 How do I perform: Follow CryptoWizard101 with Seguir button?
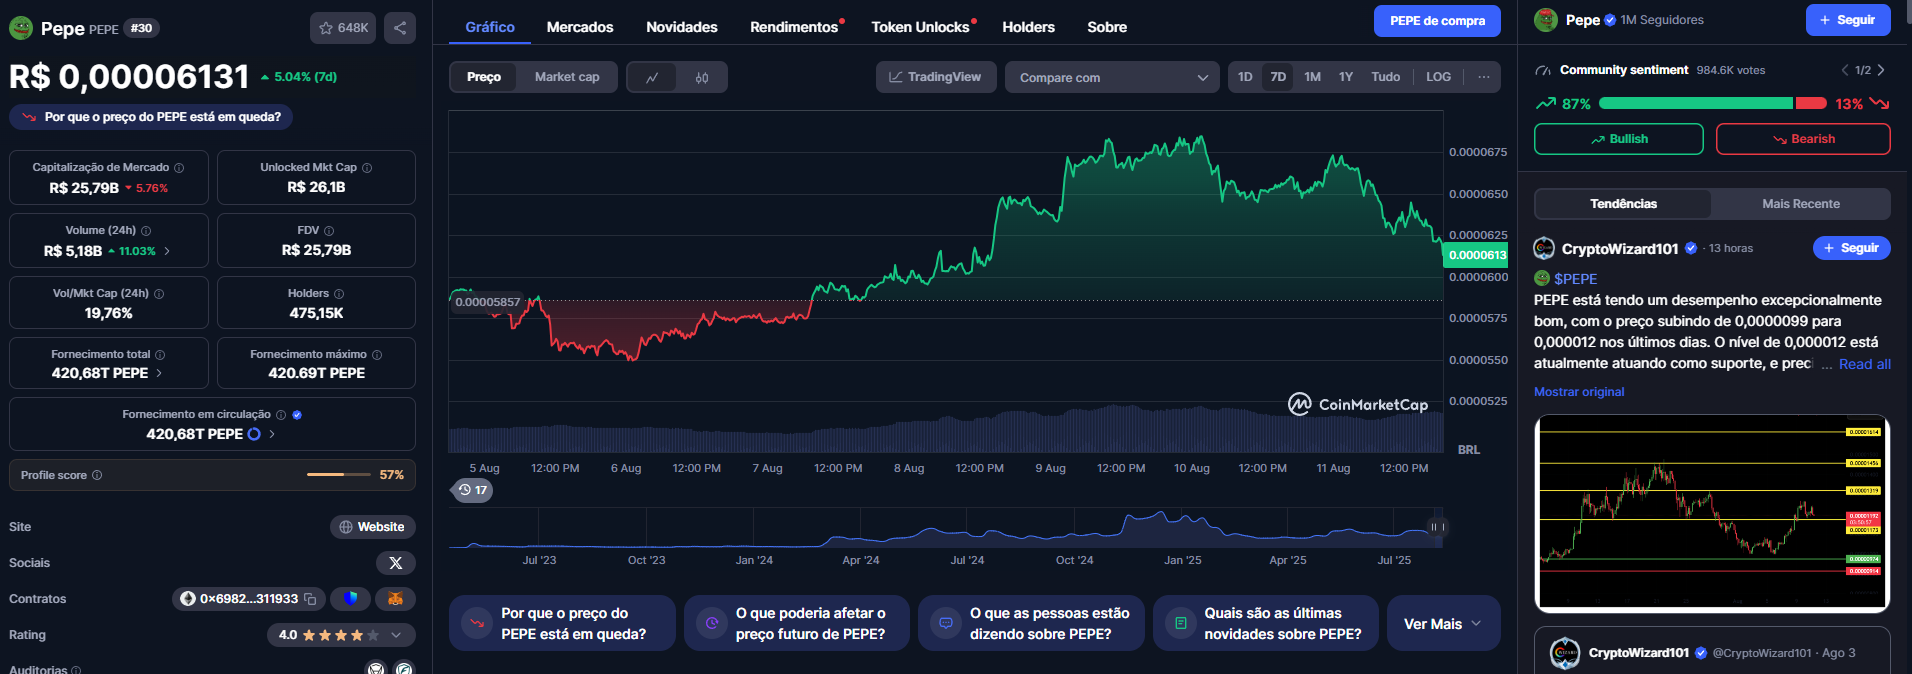pos(1851,248)
